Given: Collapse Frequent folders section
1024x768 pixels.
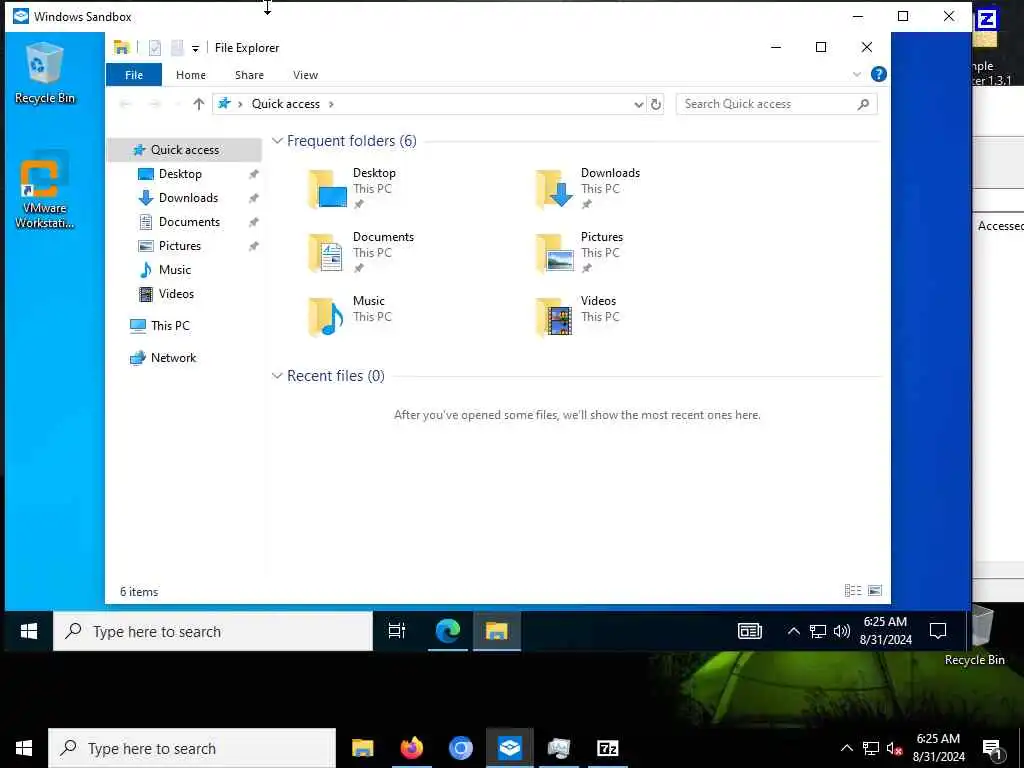Looking at the screenshot, I should click(x=277, y=141).
